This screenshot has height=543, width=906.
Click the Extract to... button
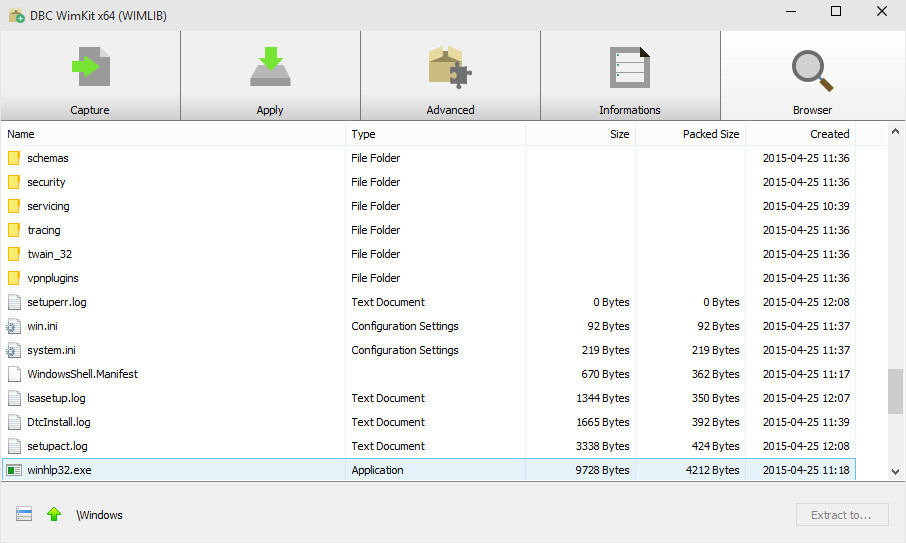click(x=842, y=515)
